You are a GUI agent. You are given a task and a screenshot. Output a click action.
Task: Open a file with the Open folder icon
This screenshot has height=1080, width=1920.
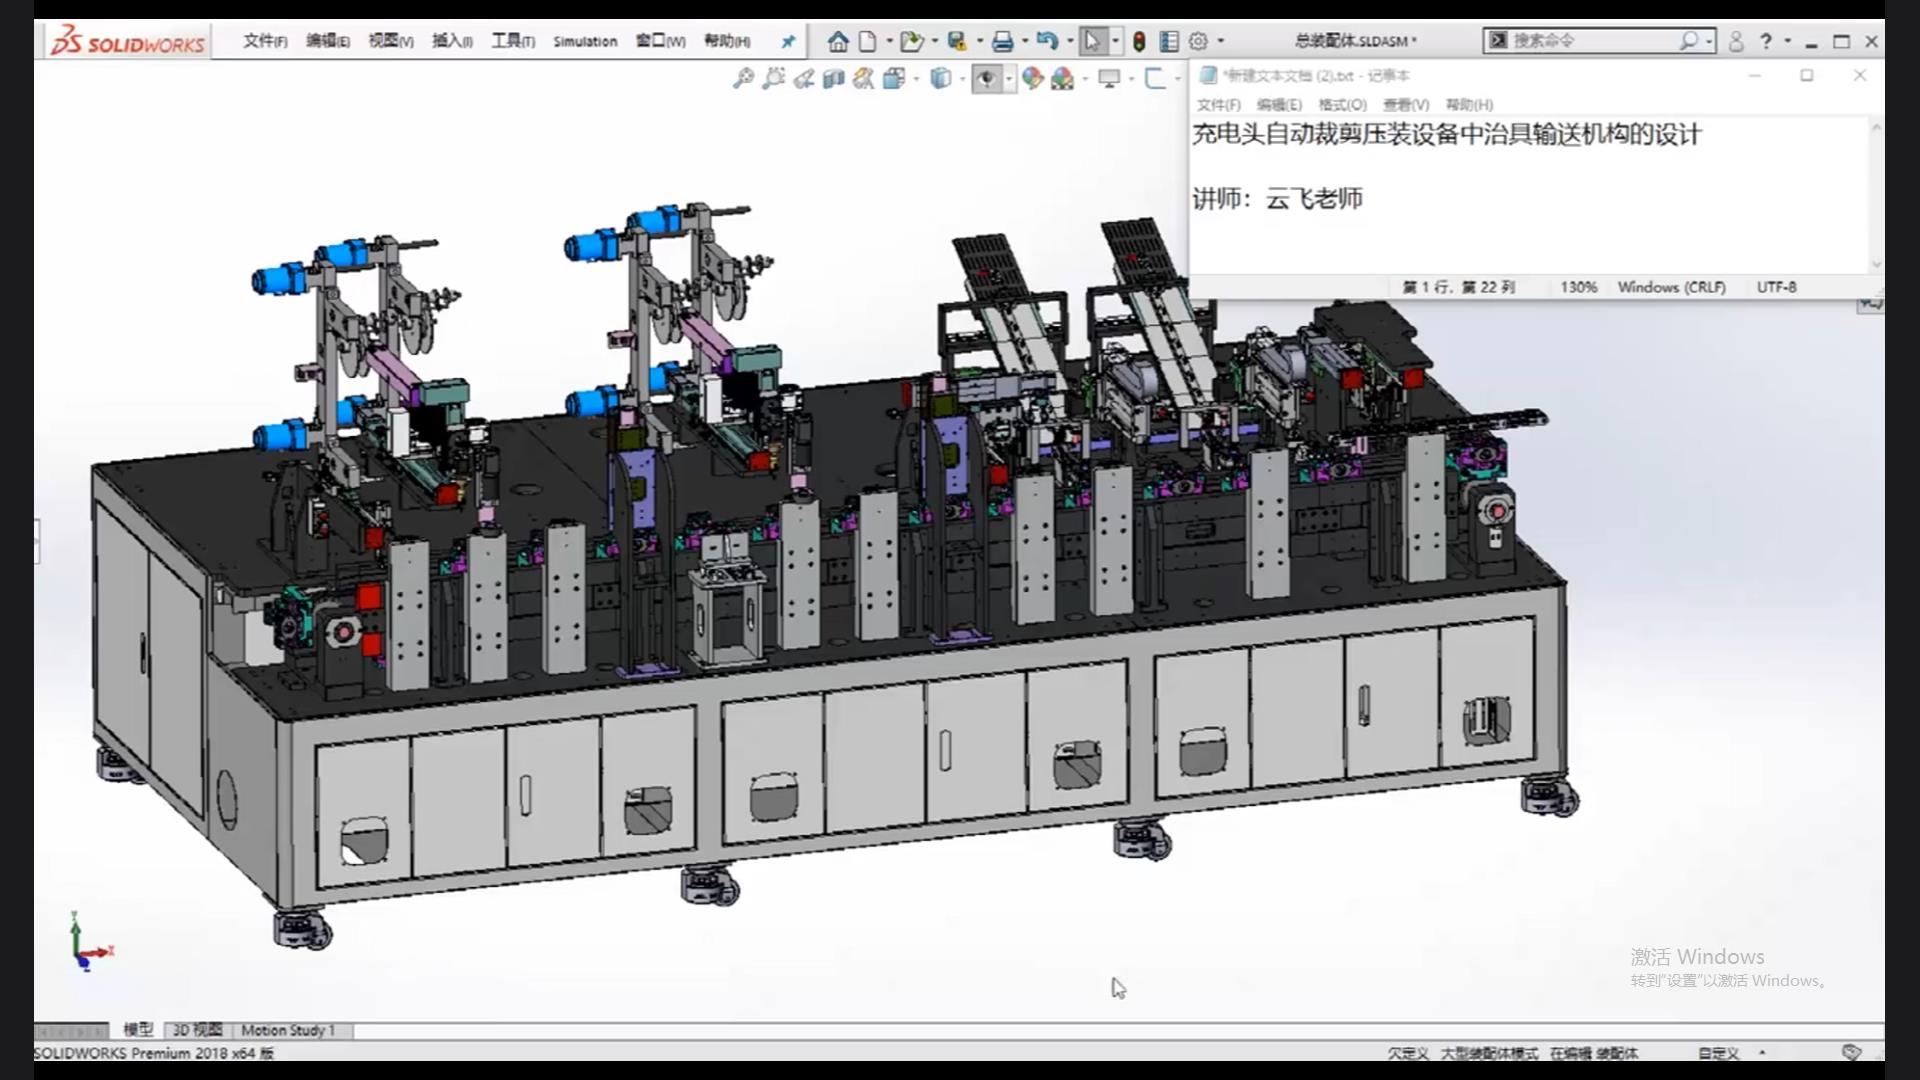pos(910,41)
